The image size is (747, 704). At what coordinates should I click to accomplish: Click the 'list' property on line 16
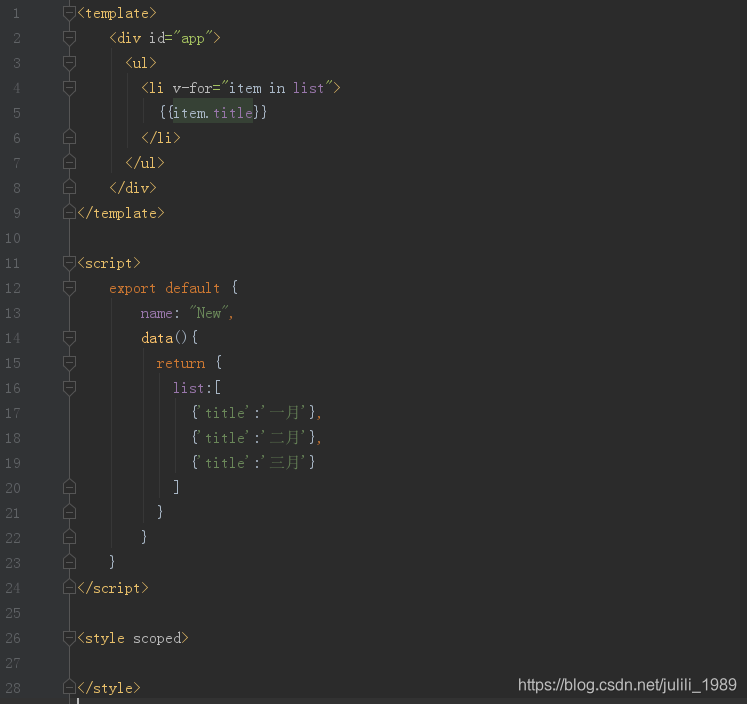pos(189,388)
